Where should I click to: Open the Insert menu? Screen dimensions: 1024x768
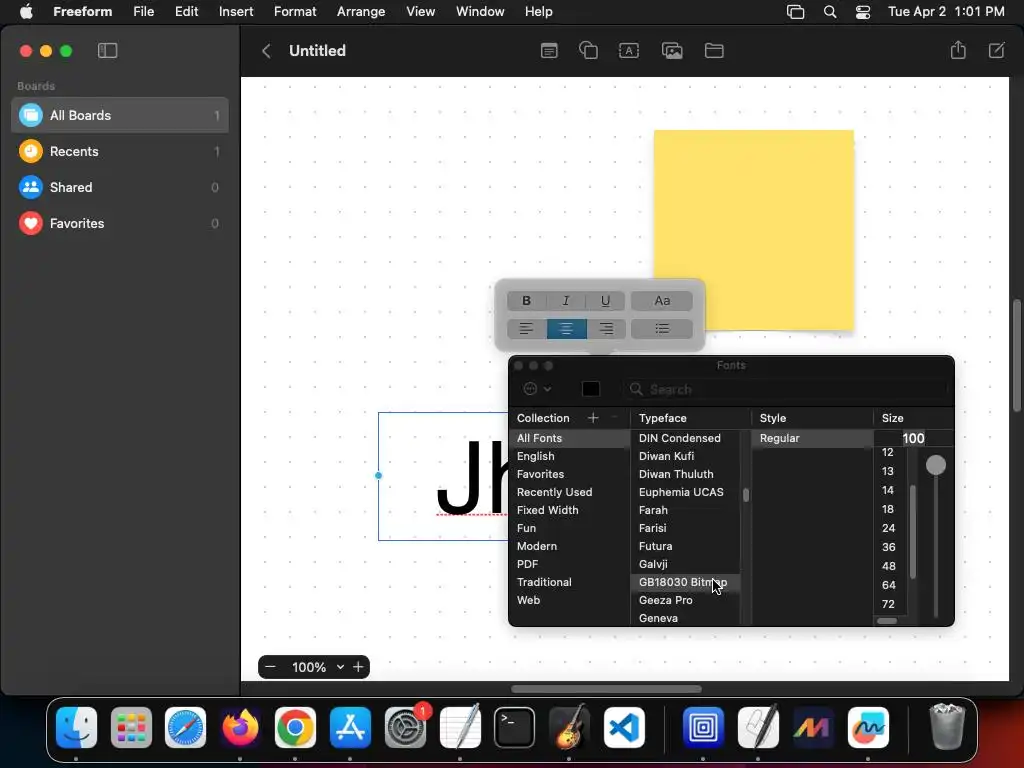tap(236, 11)
